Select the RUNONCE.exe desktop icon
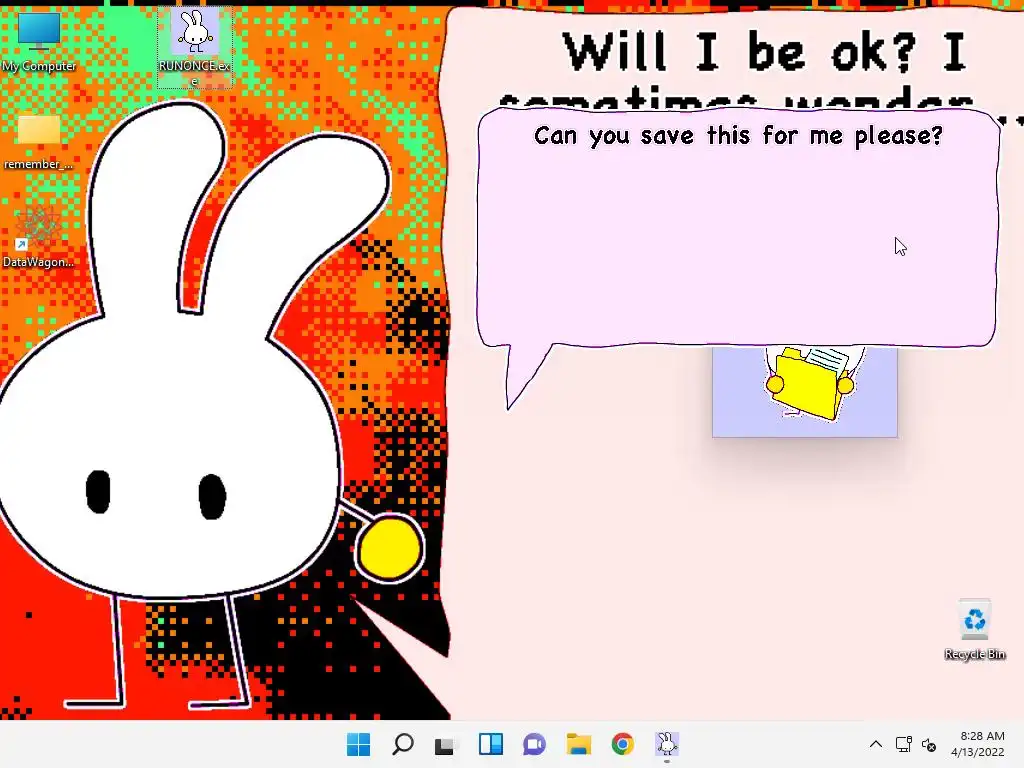Viewport: 1024px width, 768px height. pyautogui.click(x=195, y=47)
